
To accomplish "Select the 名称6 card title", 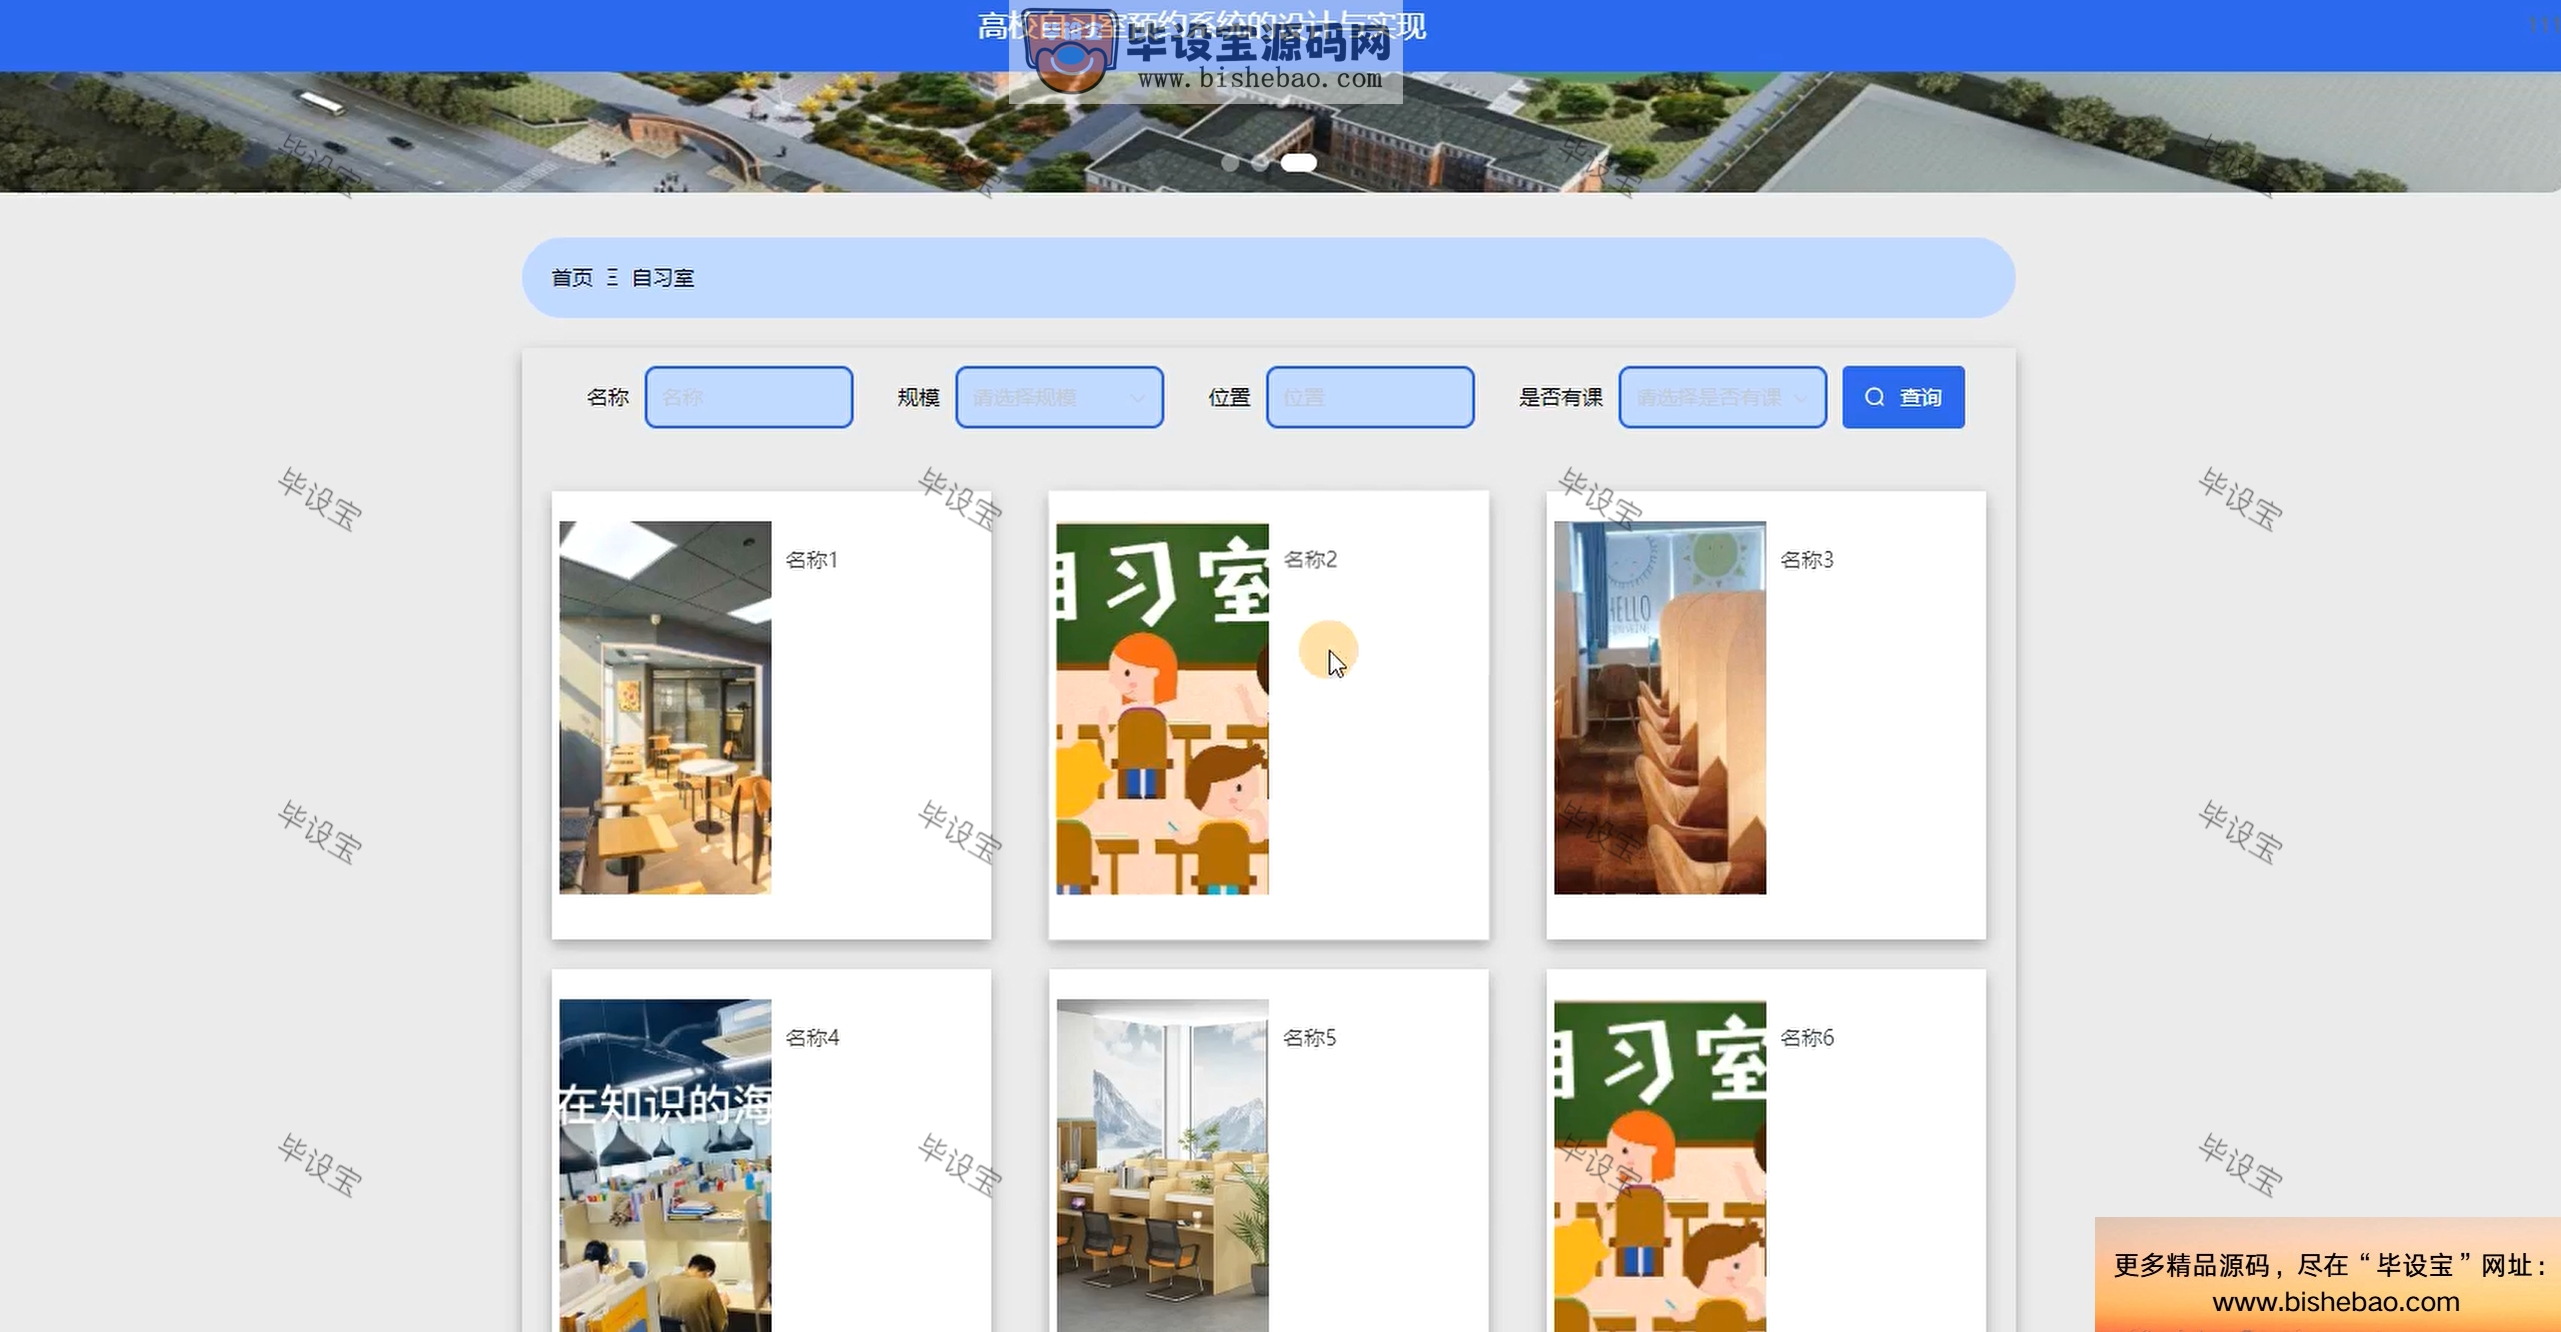I will [1807, 1037].
